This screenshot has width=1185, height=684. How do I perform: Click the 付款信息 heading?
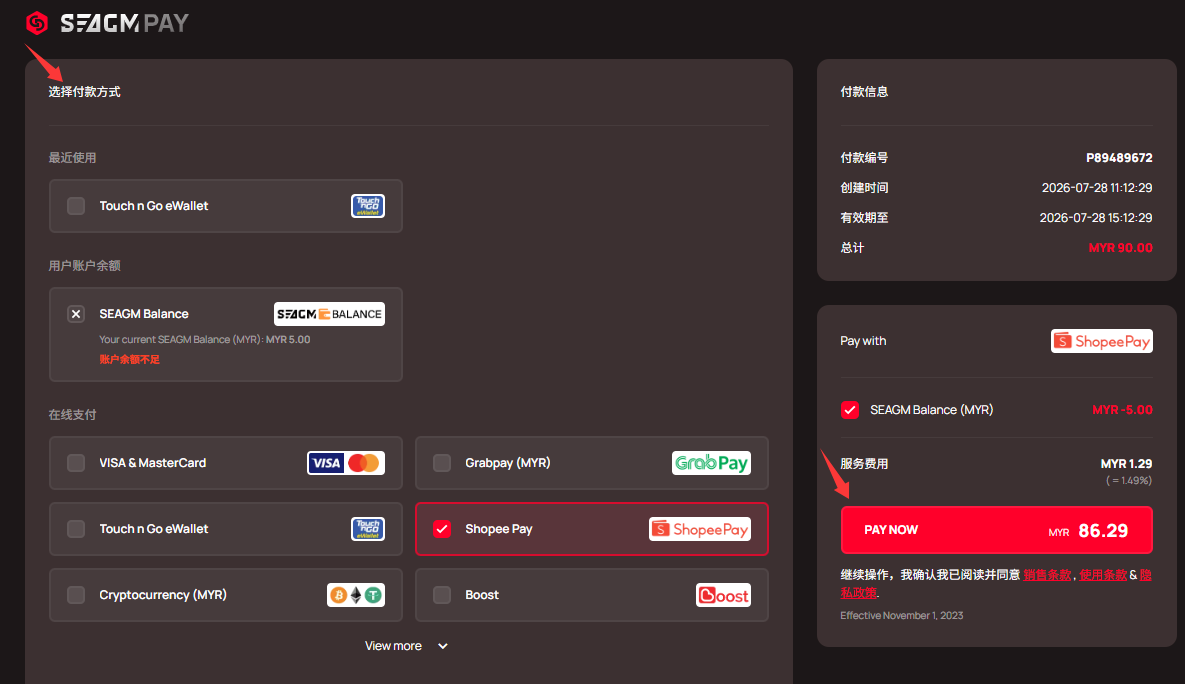tap(865, 91)
